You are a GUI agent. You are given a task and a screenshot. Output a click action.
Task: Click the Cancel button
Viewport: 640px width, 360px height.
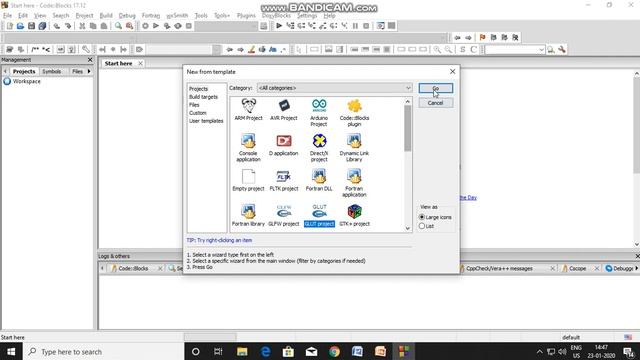pyautogui.click(x=436, y=103)
